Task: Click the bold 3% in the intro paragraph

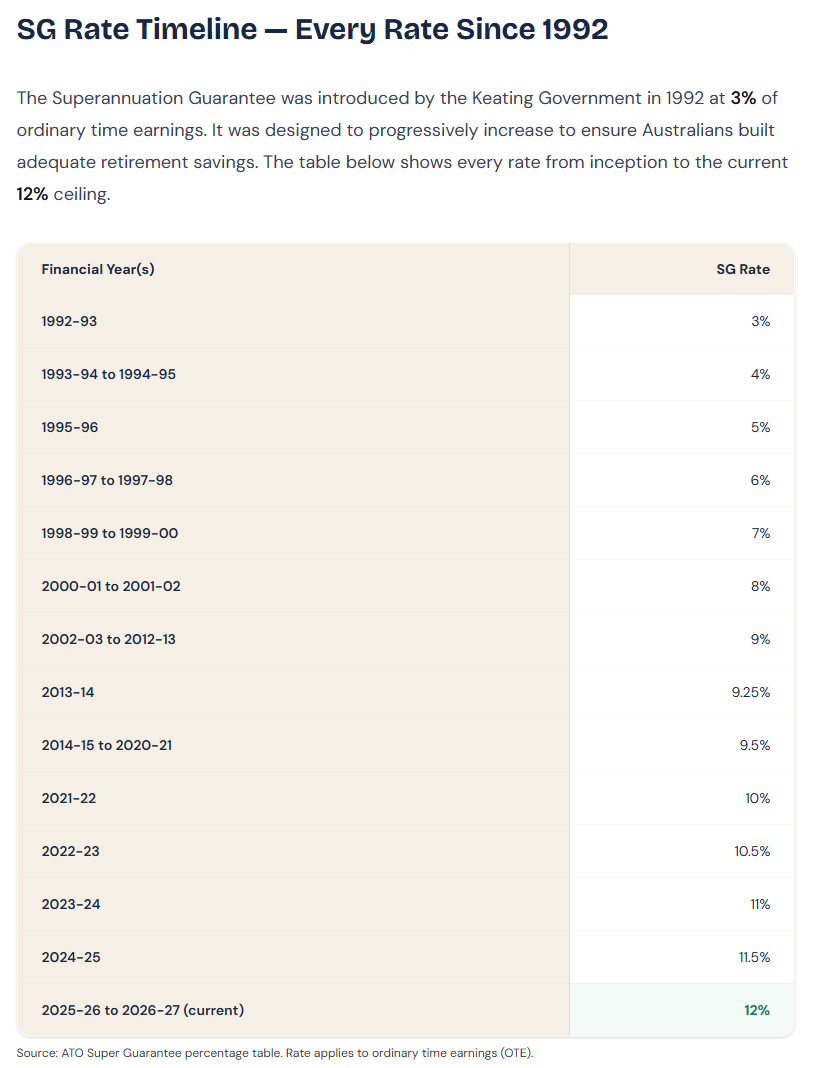Action: click(743, 98)
